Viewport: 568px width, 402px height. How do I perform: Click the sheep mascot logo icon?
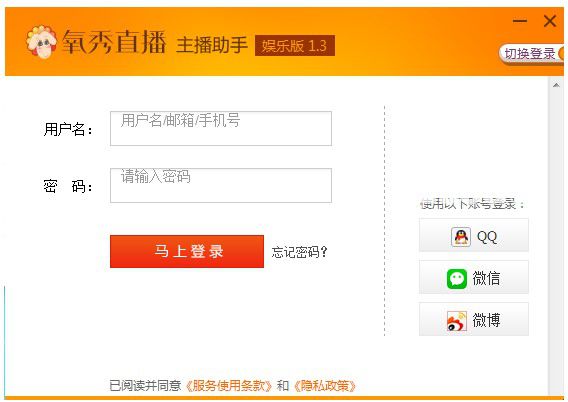[41, 42]
